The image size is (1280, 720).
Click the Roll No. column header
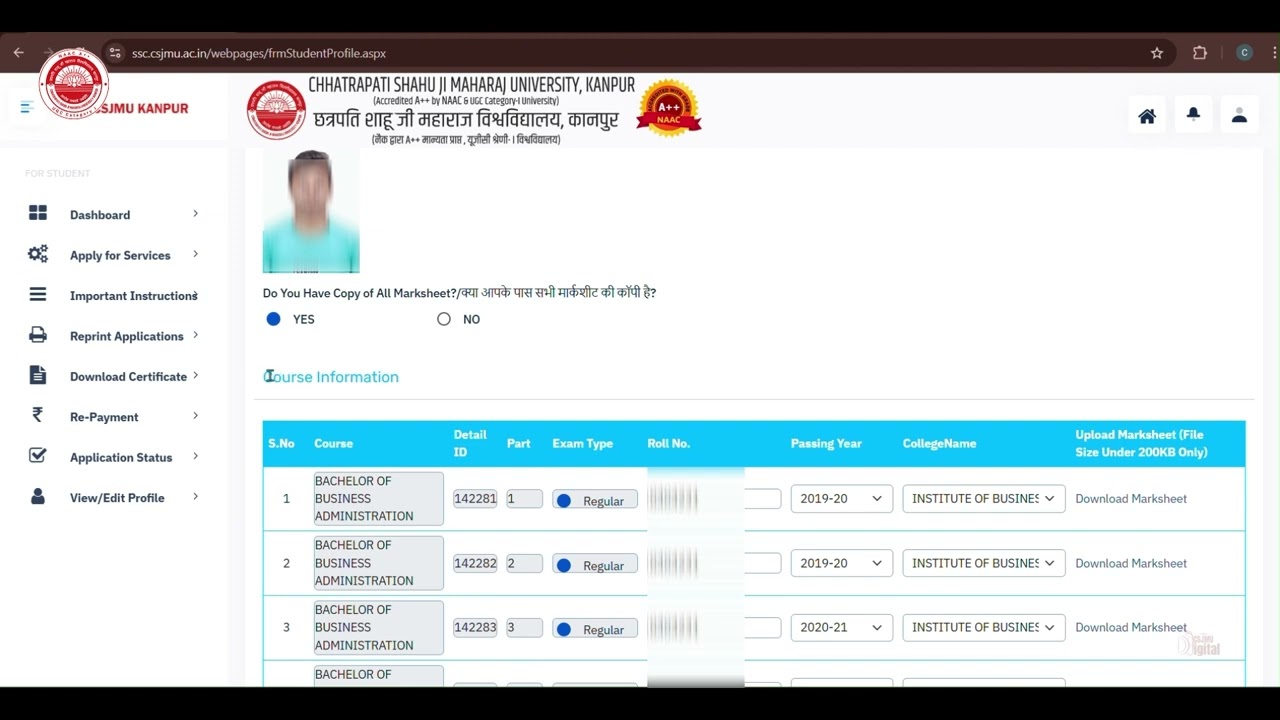[669, 443]
